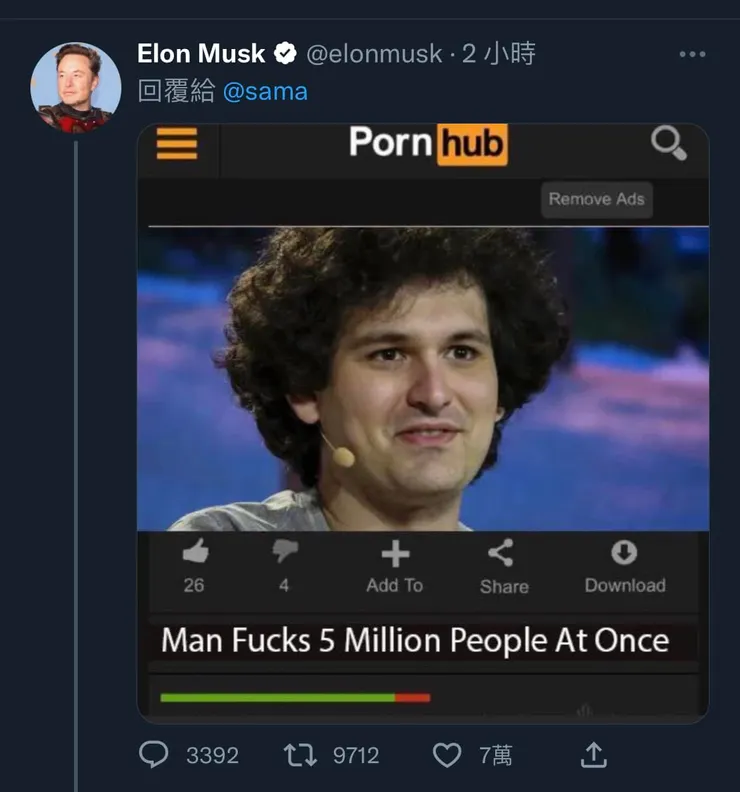
Task: Click the green and red rating bar
Action: (x=295, y=697)
